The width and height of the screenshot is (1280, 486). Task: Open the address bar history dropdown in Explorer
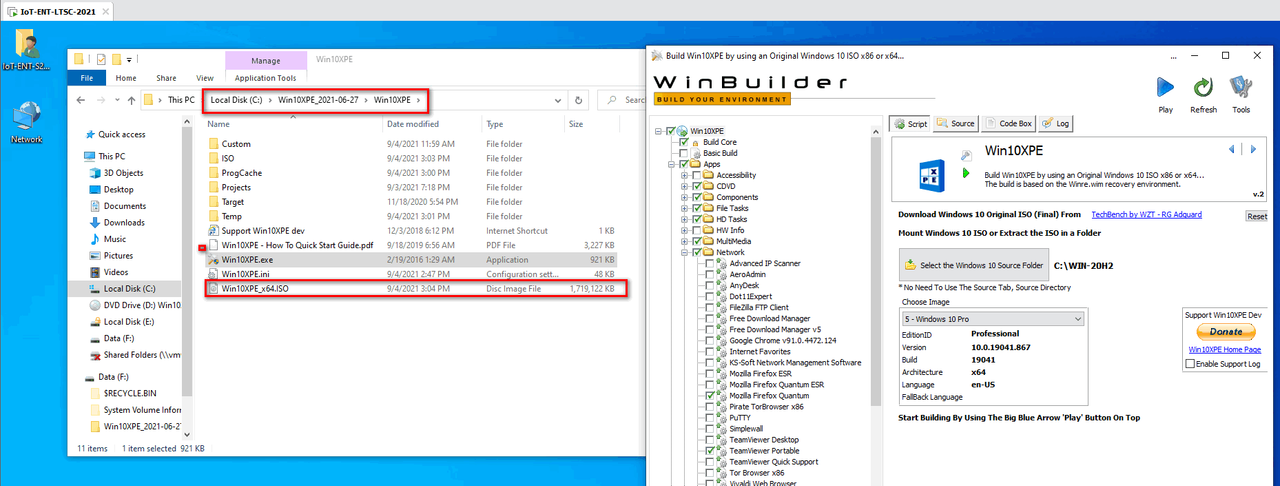pos(559,100)
